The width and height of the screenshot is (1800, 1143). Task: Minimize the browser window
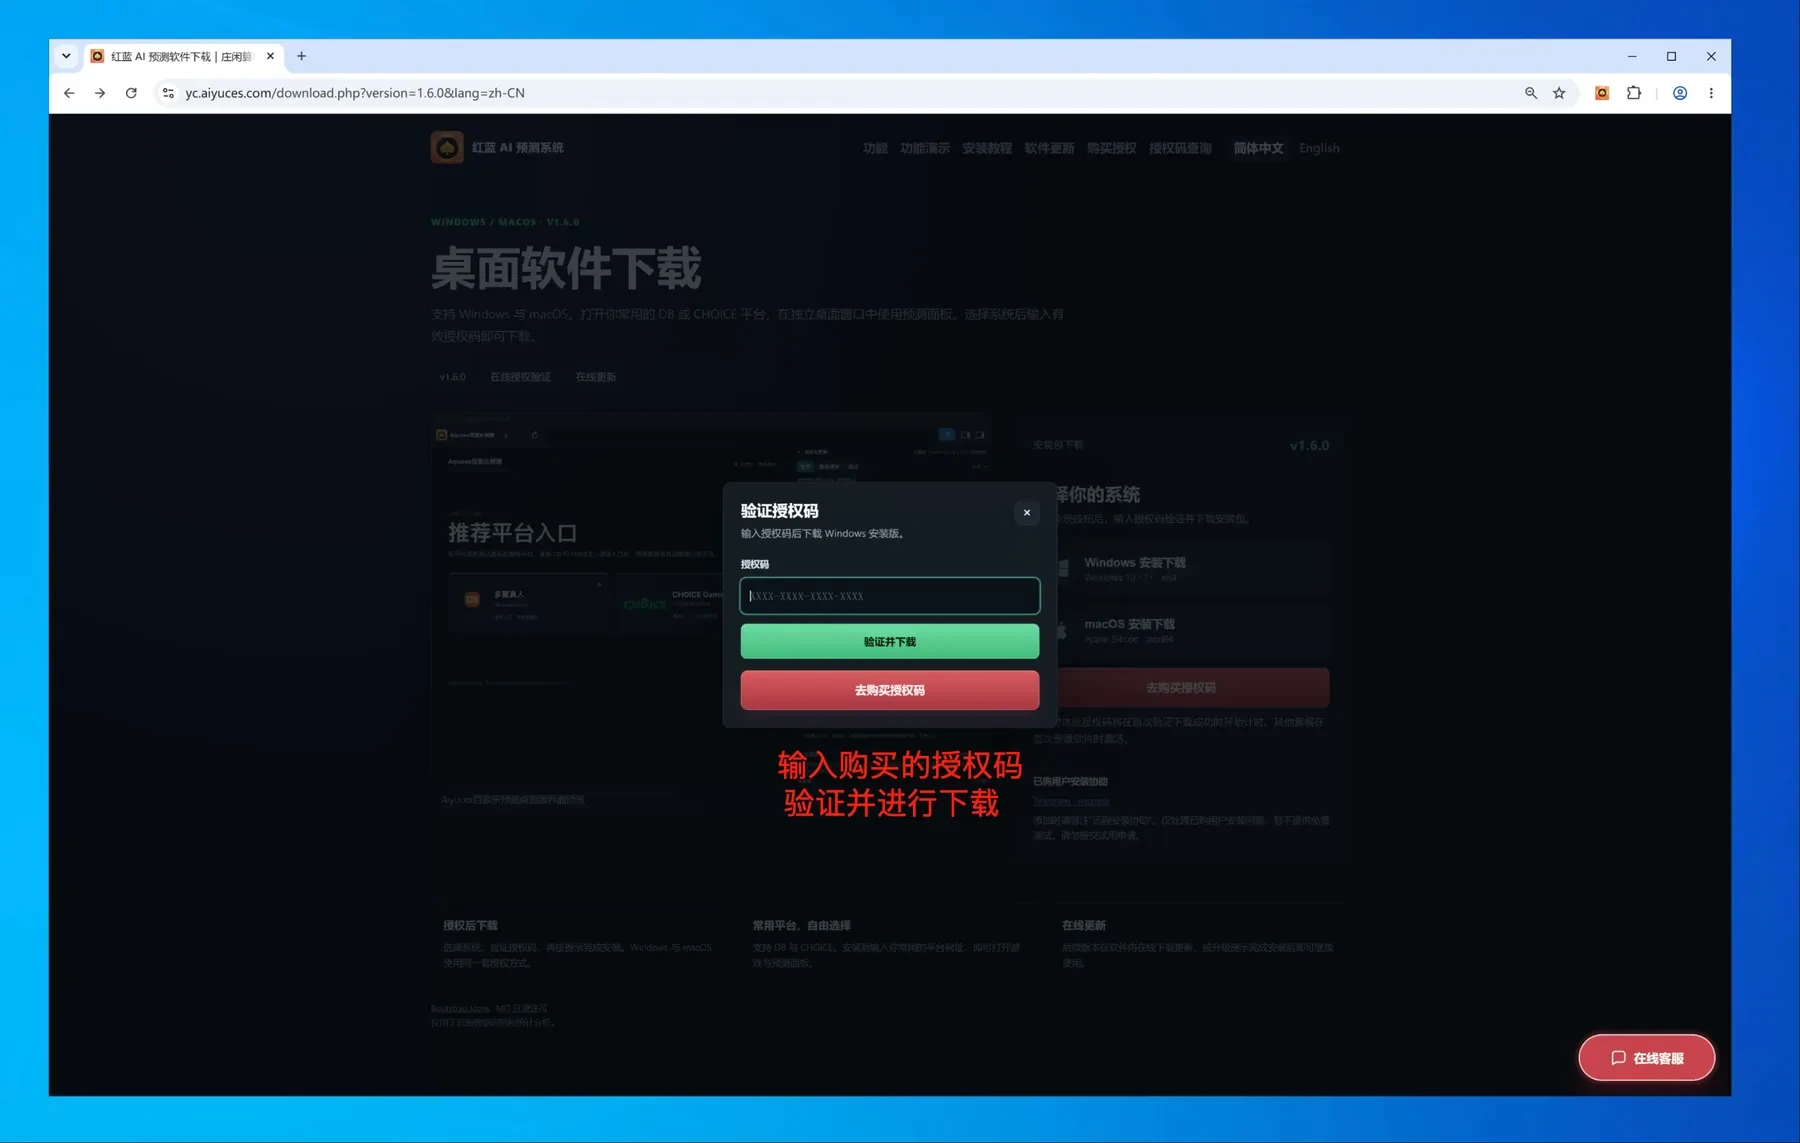click(1632, 56)
